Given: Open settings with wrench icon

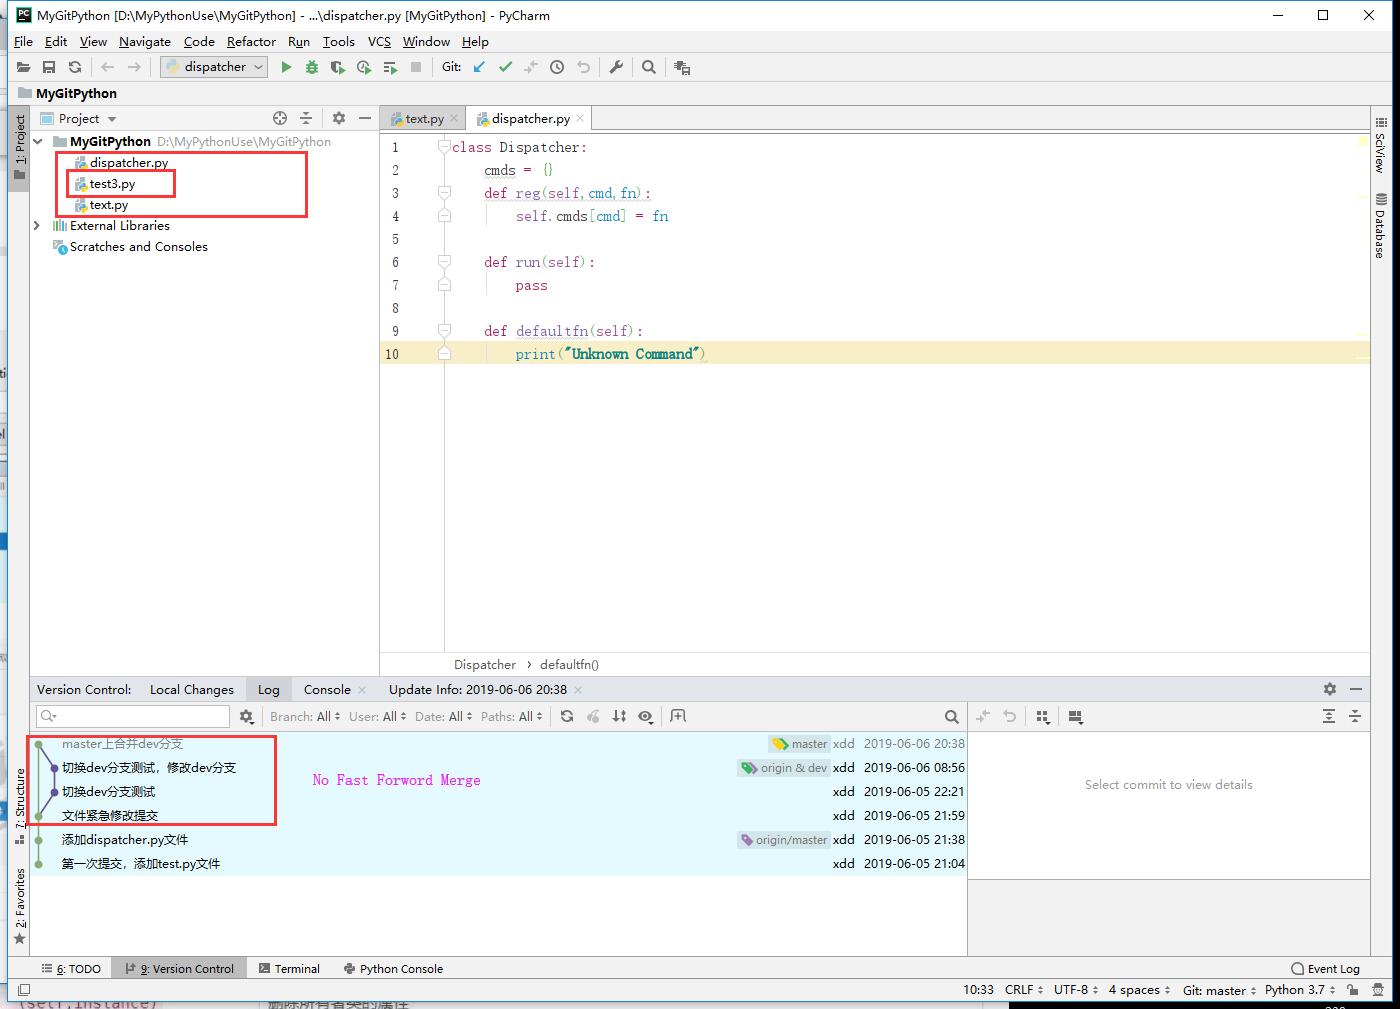Looking at the screenshot, I should tap(616, 67).
